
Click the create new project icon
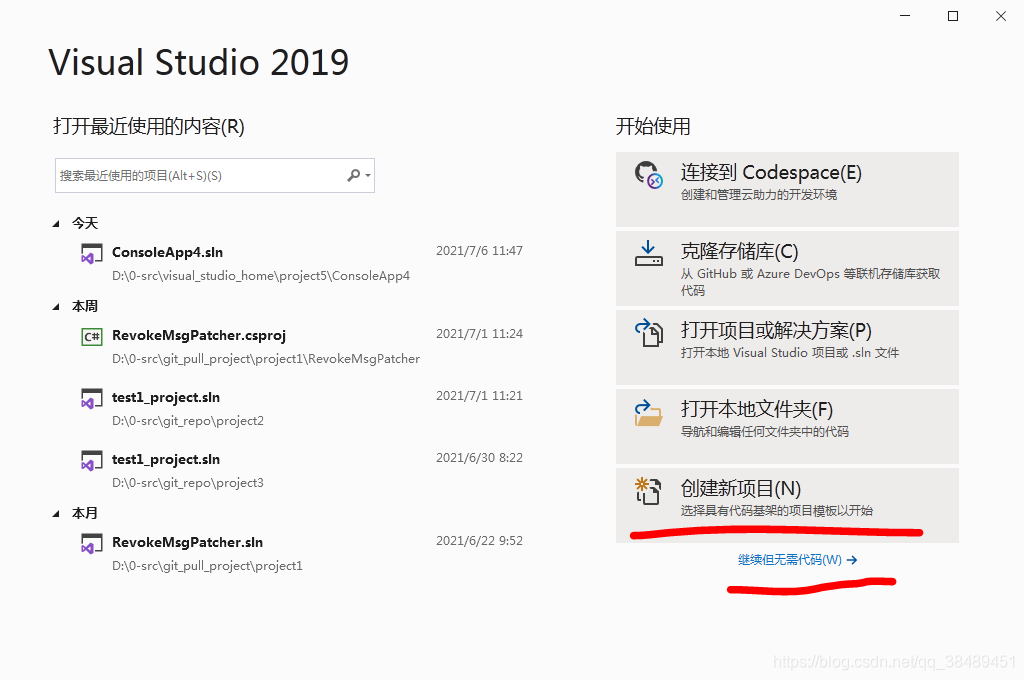648,491
